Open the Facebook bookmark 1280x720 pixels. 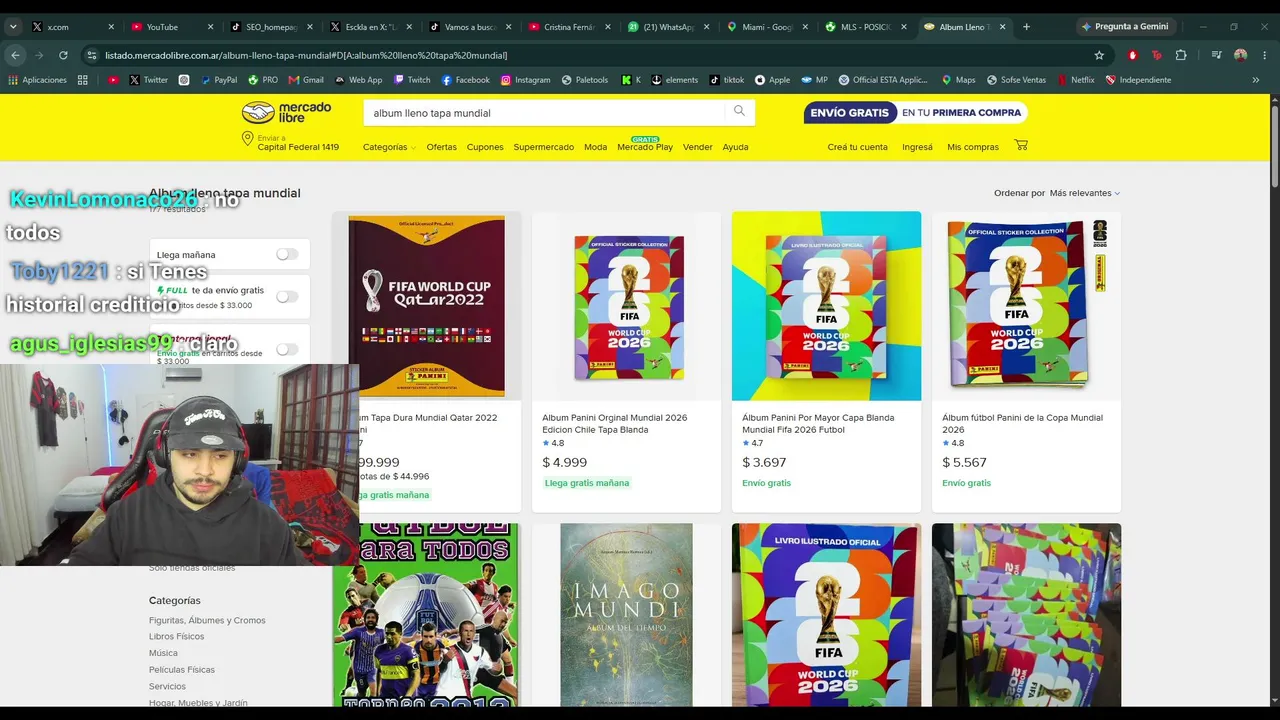tap(465, 80)
